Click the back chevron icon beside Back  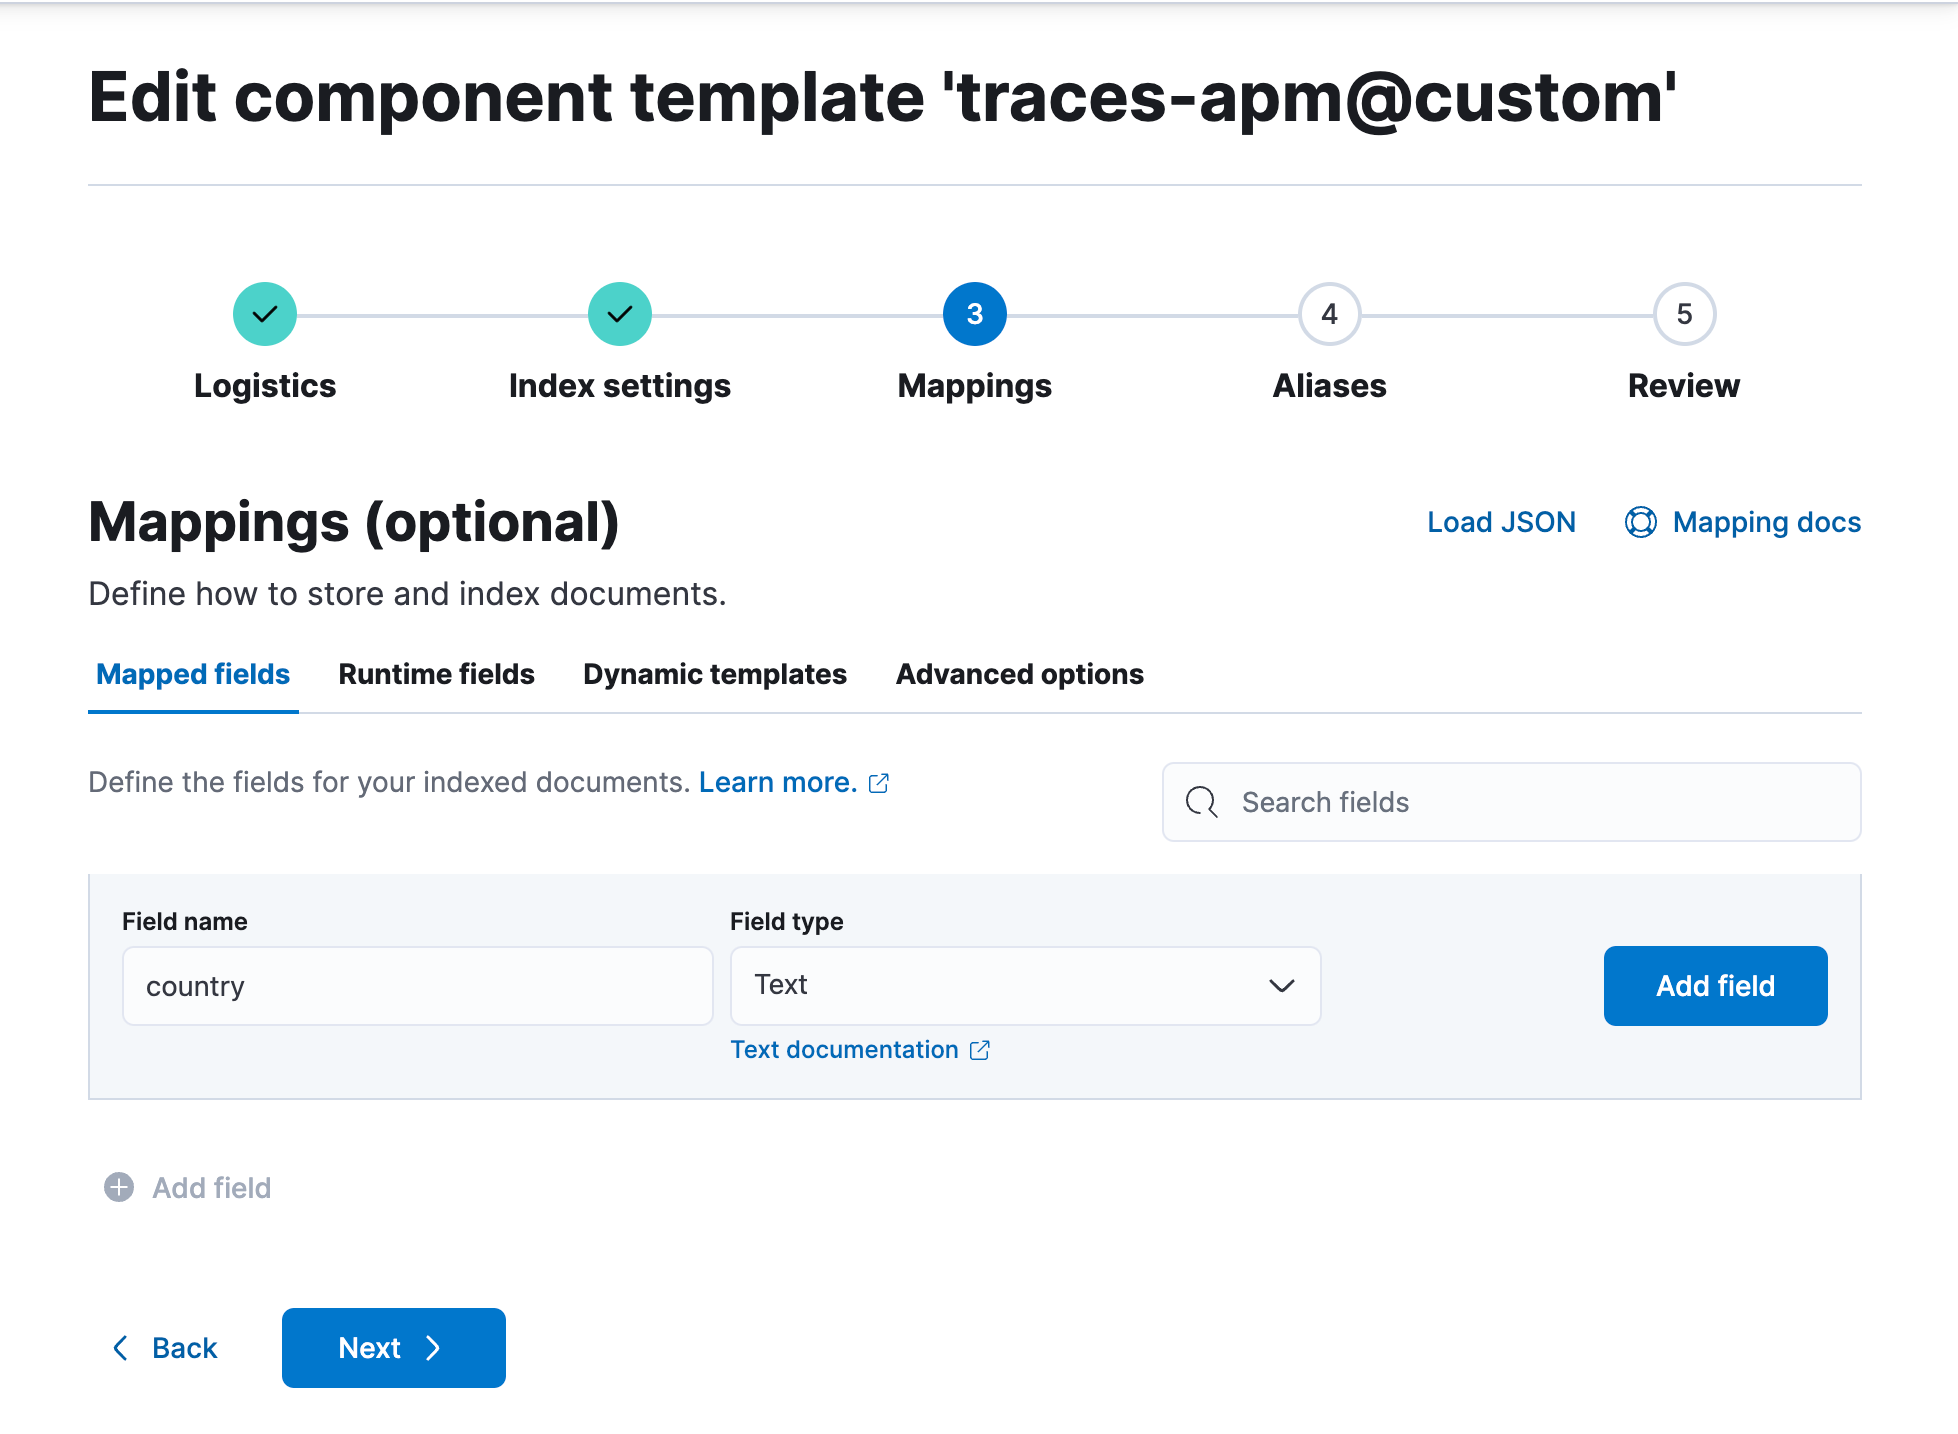[x=120, y=1348]
